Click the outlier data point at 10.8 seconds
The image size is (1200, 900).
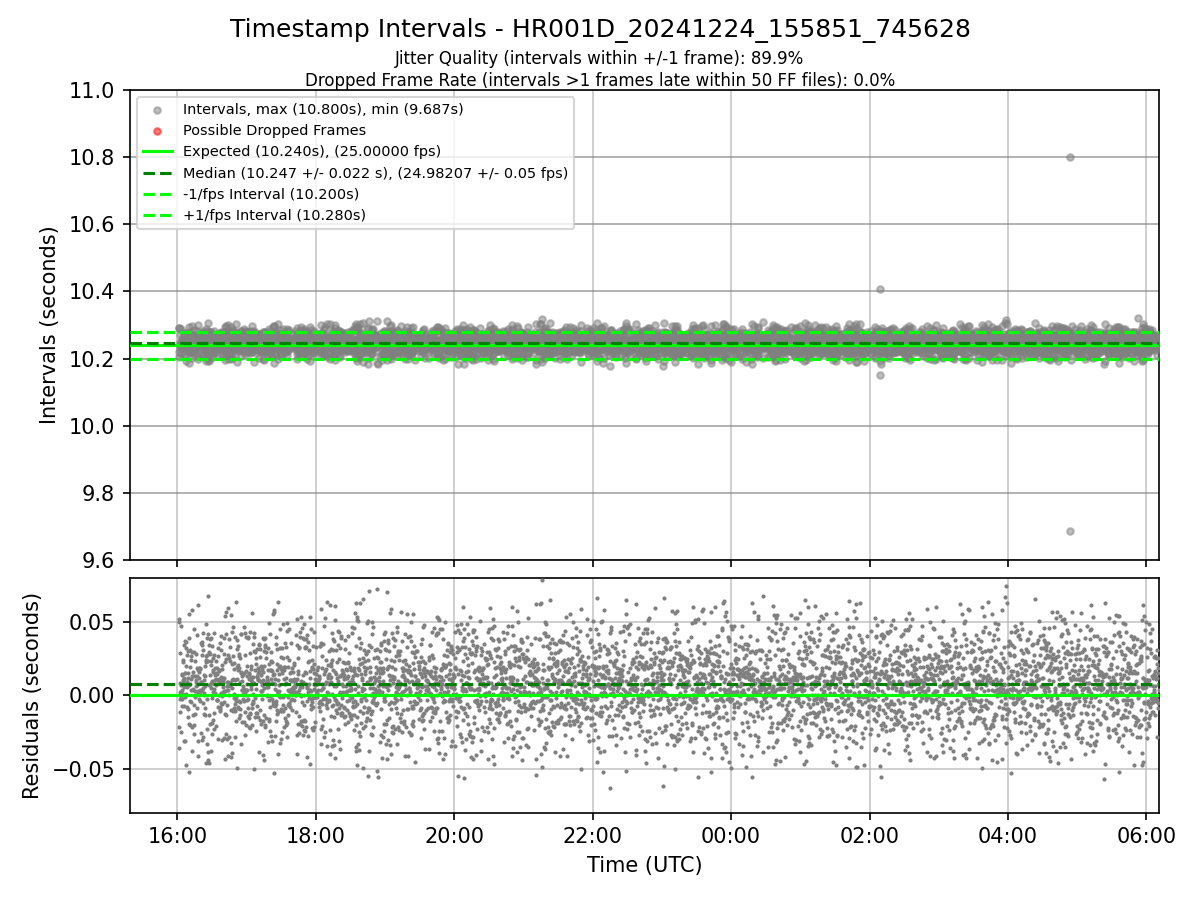(x=1070, y=157)
